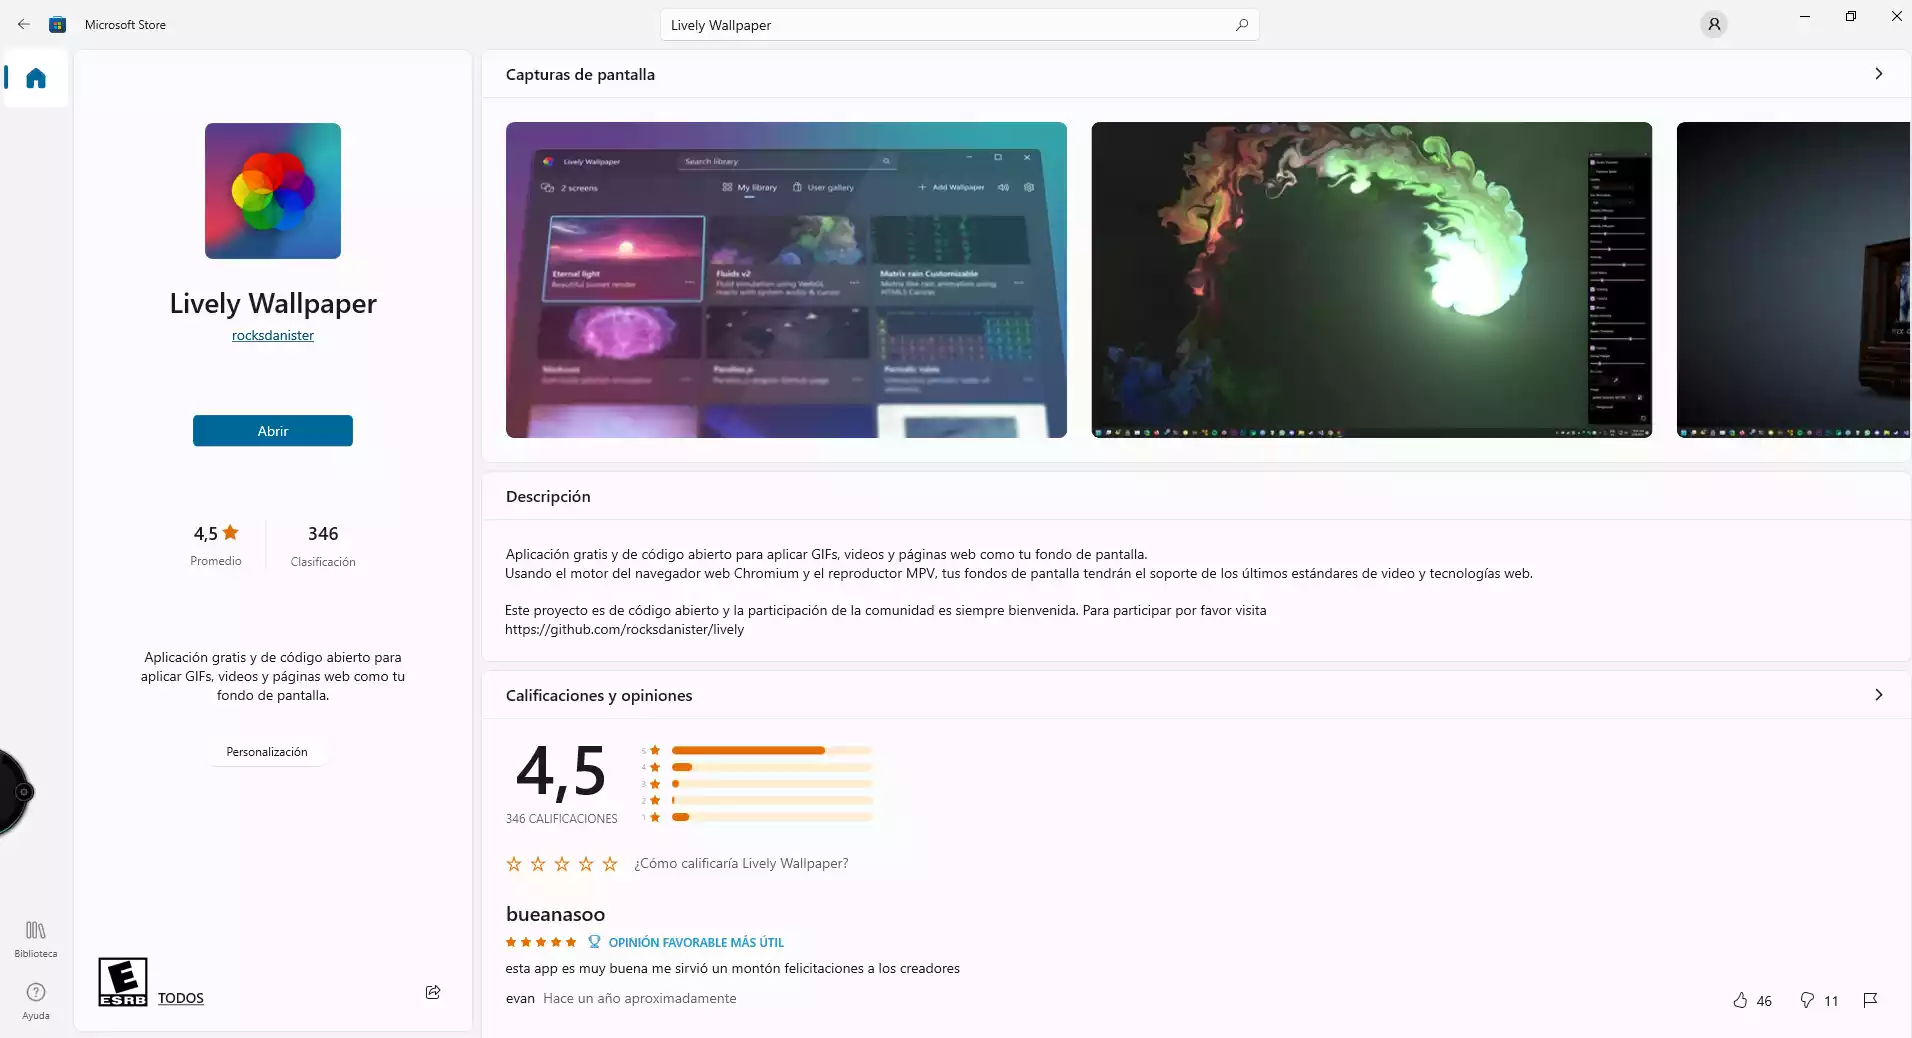Click the 'Lively Wallpaper' app title
This screenshot has height=1038, width=1912.
(273, 304)
